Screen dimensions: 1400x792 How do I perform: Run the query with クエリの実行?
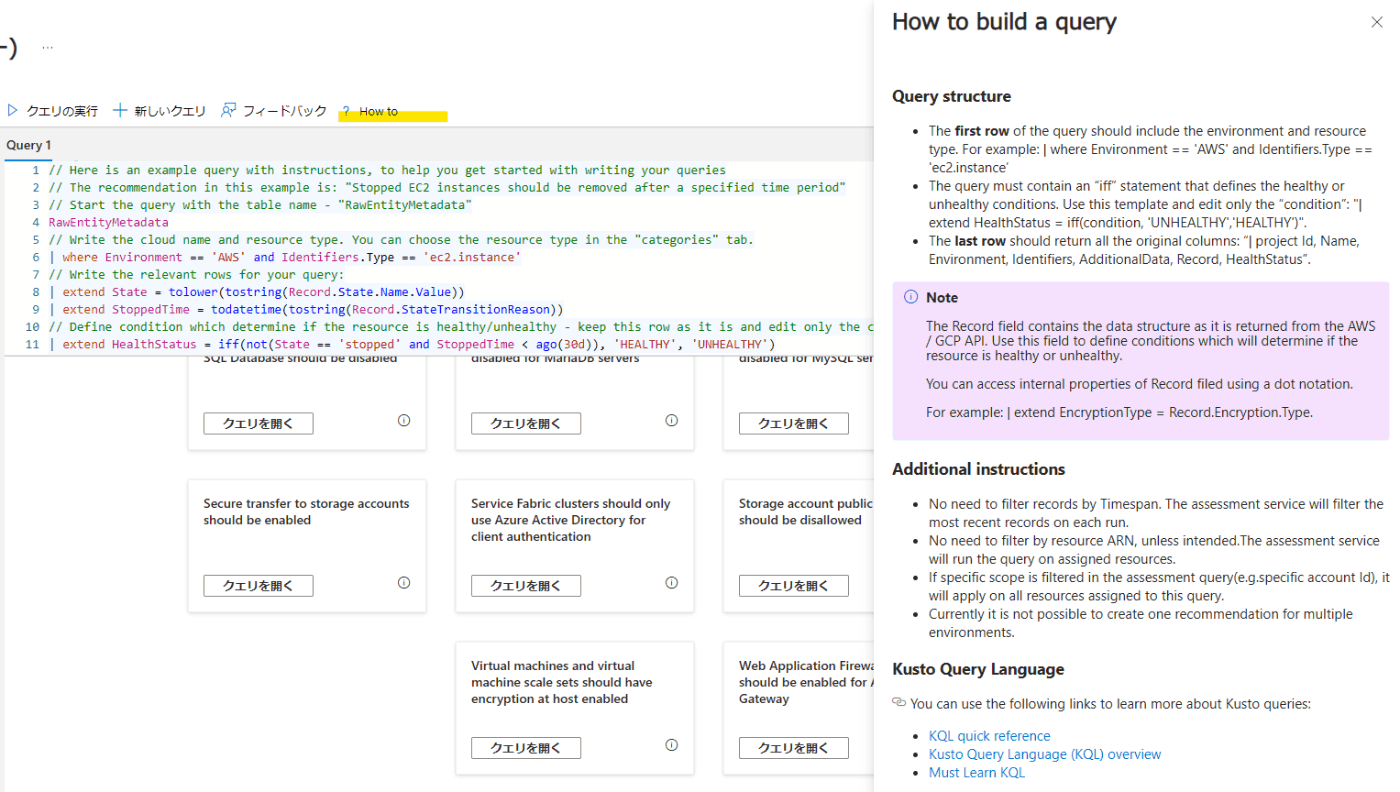(x=53, y=111)
